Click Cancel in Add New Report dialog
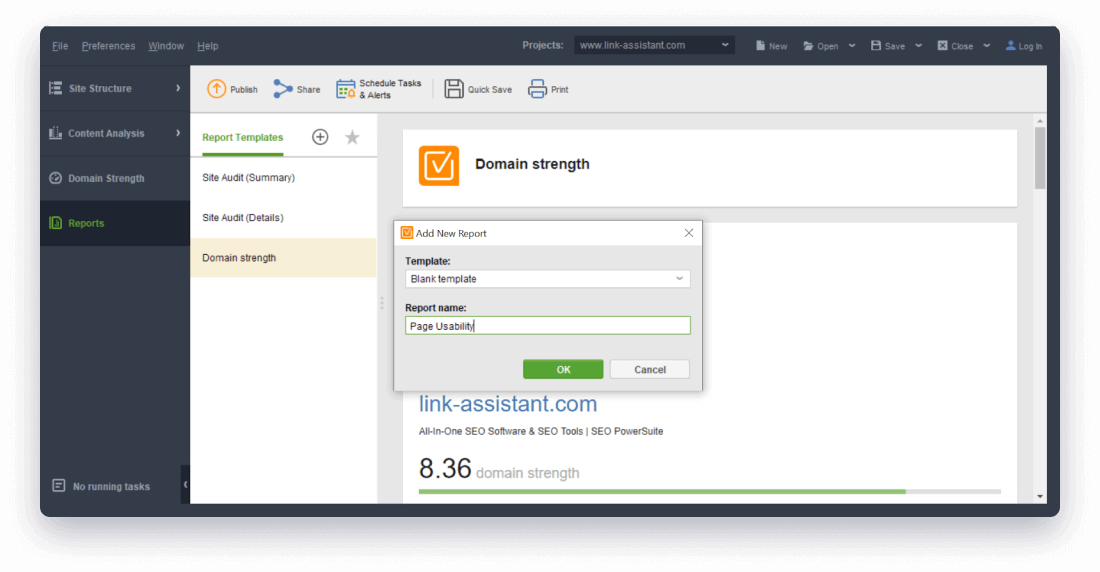 coord(650,369)
